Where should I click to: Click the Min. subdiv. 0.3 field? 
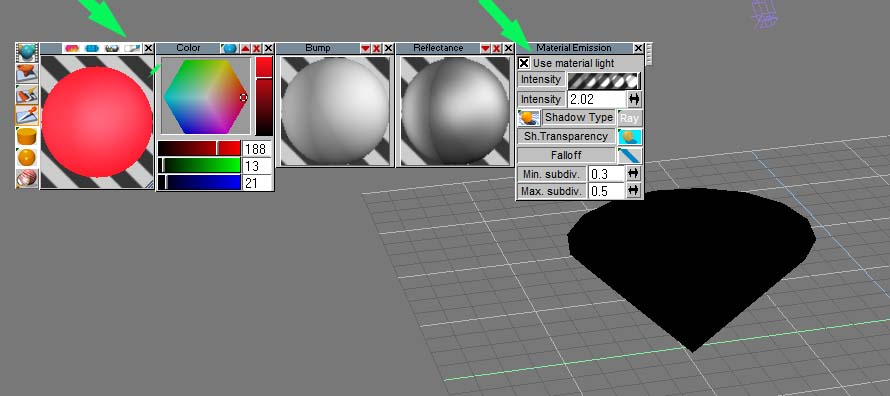coord(606,174)
